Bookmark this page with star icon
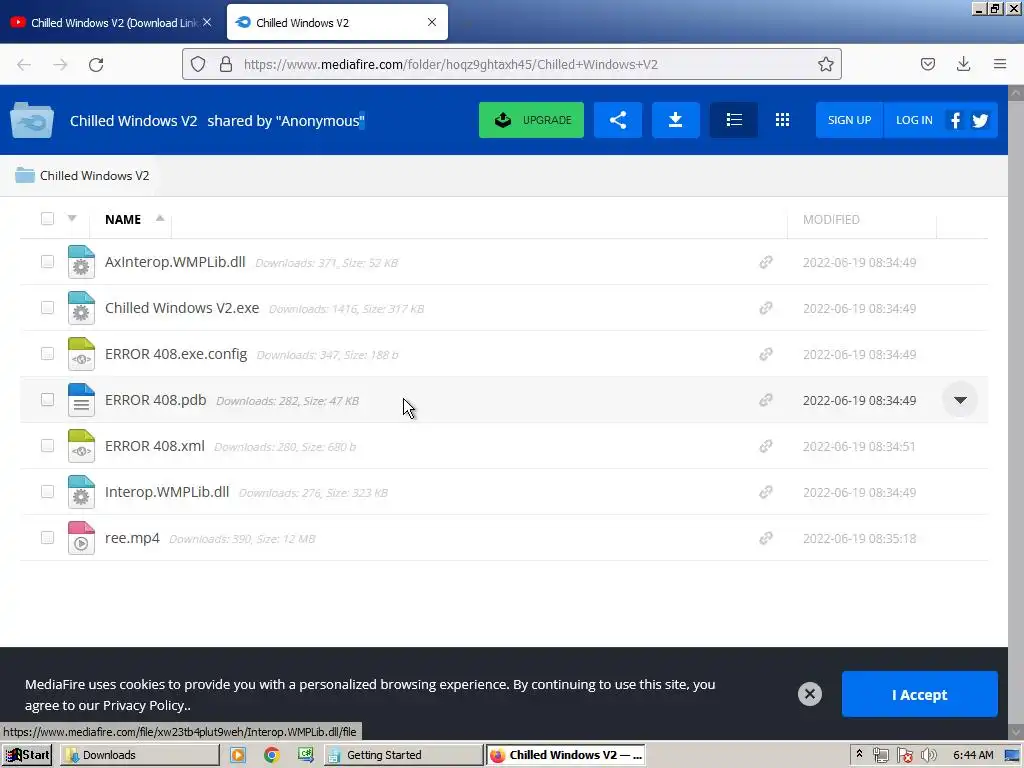 click(825, 64)
